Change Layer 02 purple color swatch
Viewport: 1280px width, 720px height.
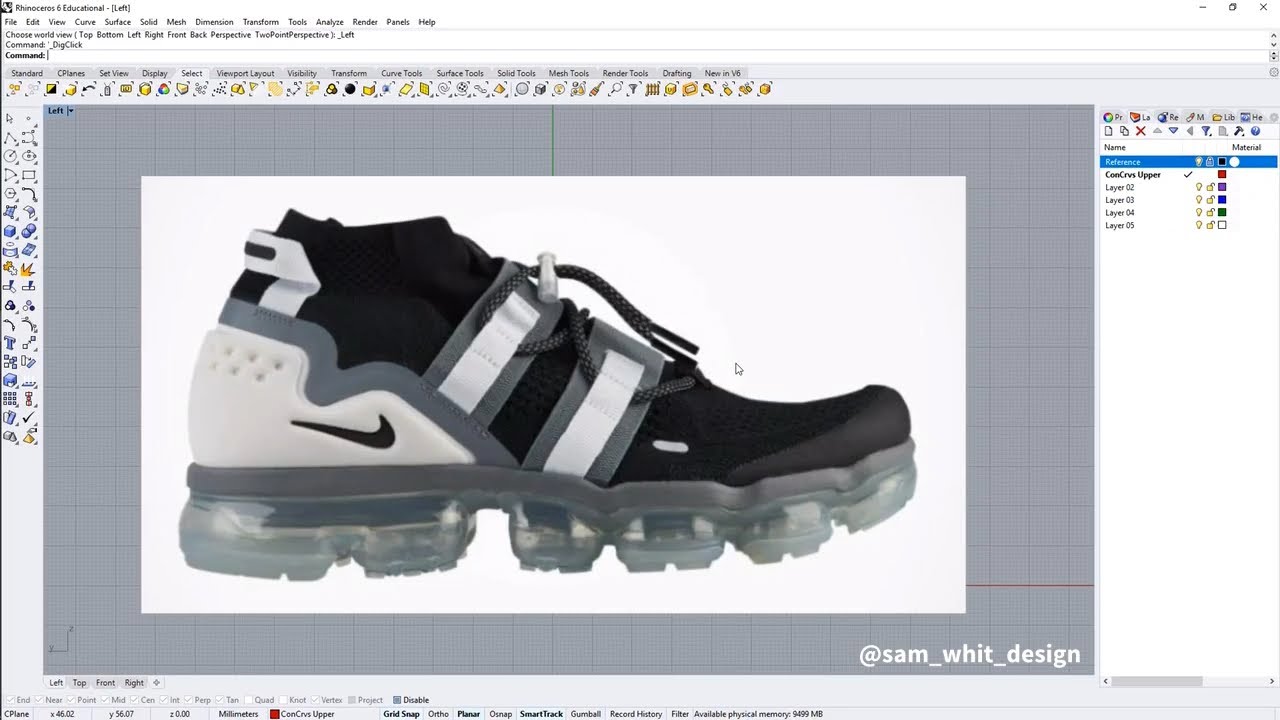[1222, 187]
